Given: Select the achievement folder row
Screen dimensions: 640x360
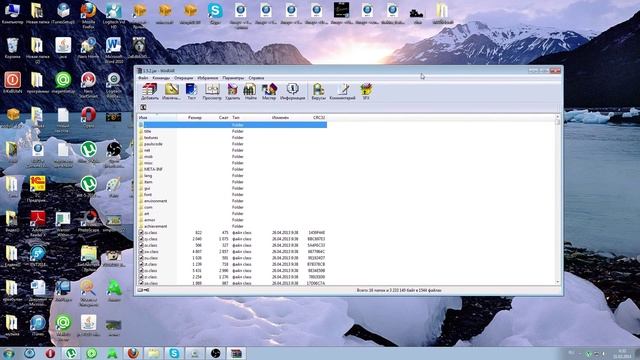Looking at the screenshot, I should point(232,226).
